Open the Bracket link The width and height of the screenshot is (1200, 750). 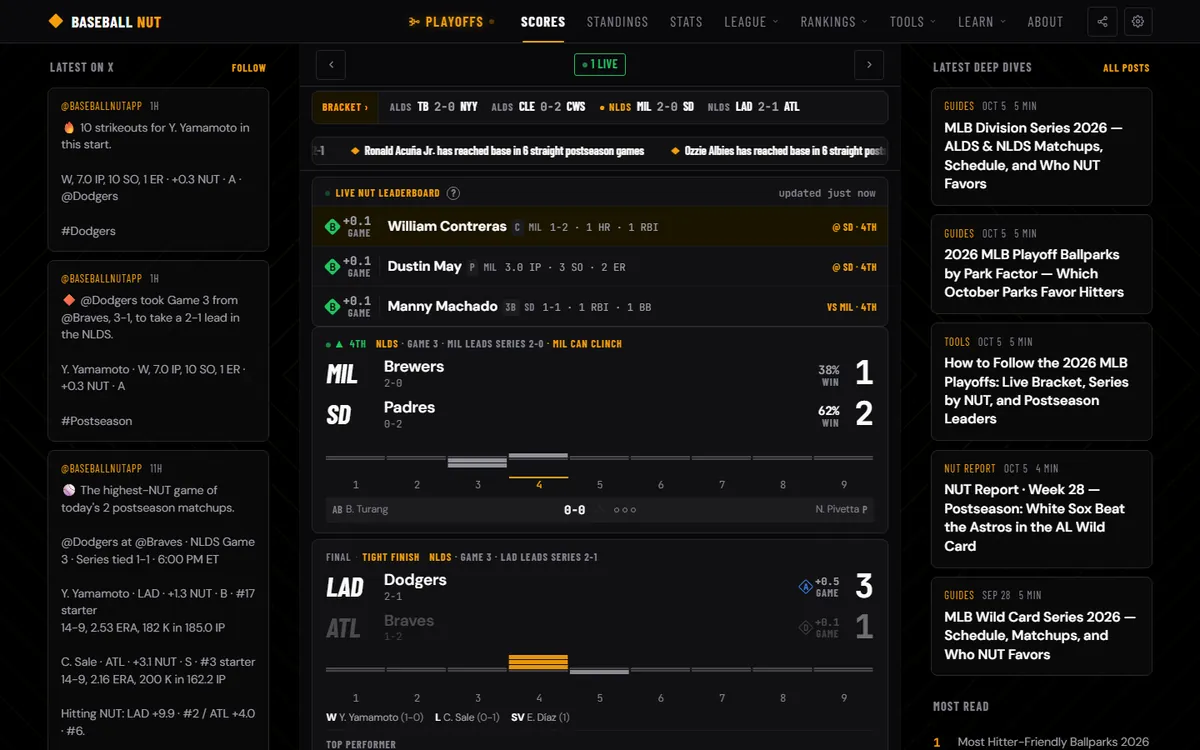[345, 107]
